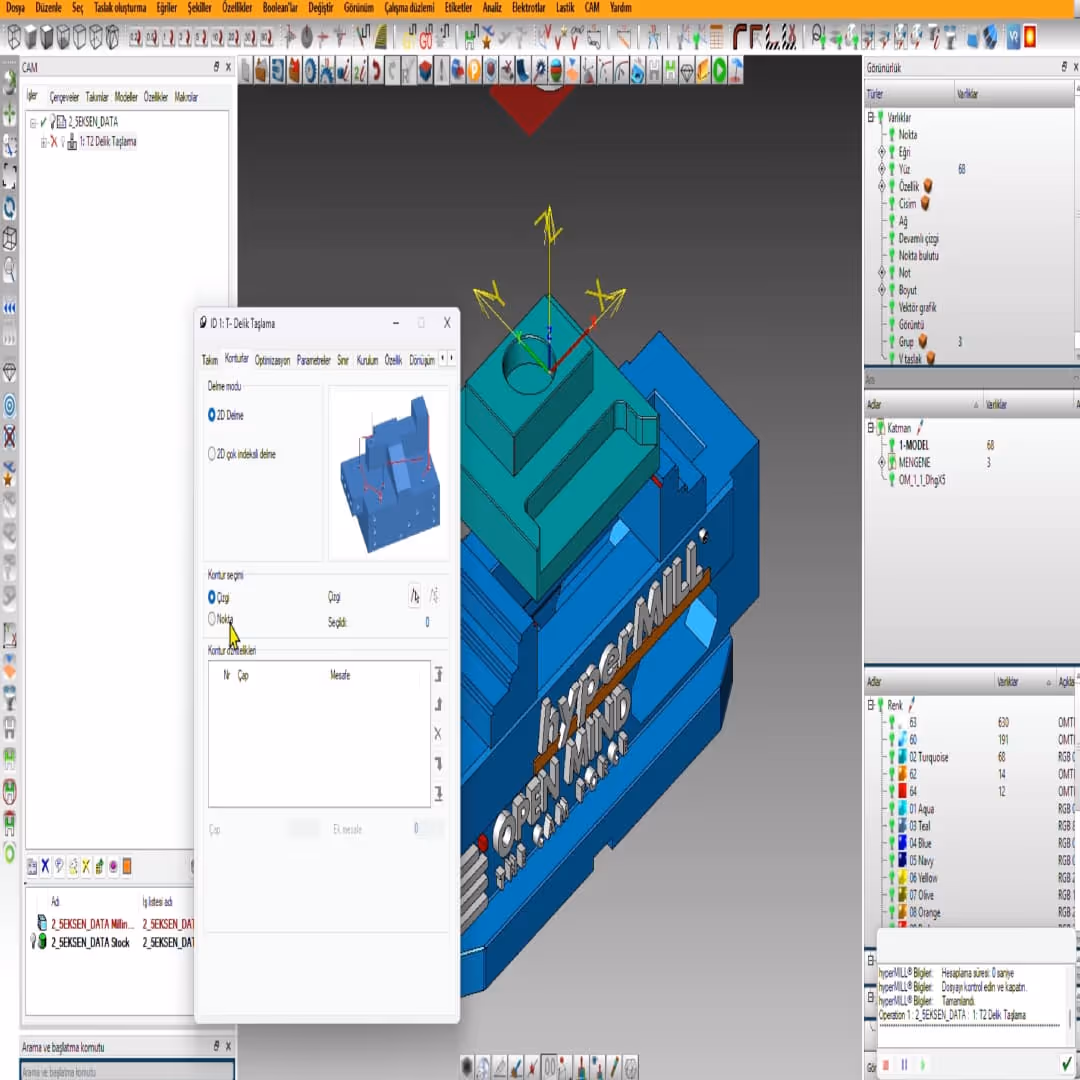Click the diamond icon in hyperMILL toolbar

coord(687,71)
